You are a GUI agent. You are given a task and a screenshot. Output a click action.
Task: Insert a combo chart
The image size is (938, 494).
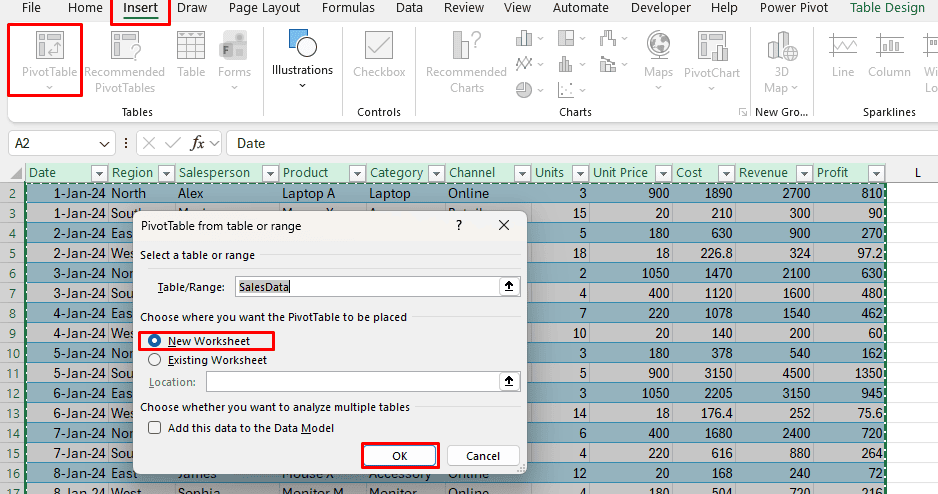pyautogui.click(x=613, y=63)
